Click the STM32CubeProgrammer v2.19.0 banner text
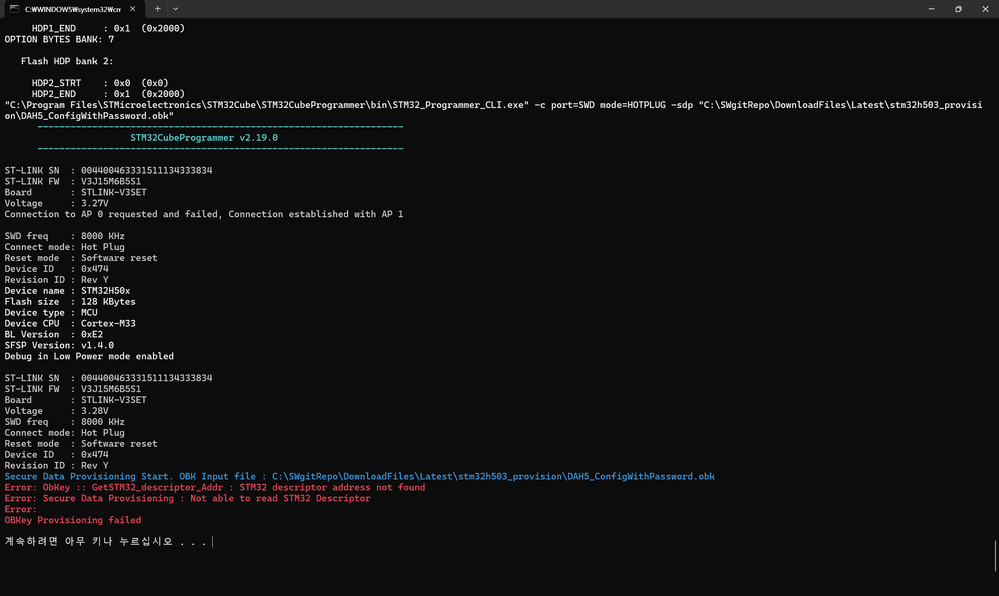 204,137
